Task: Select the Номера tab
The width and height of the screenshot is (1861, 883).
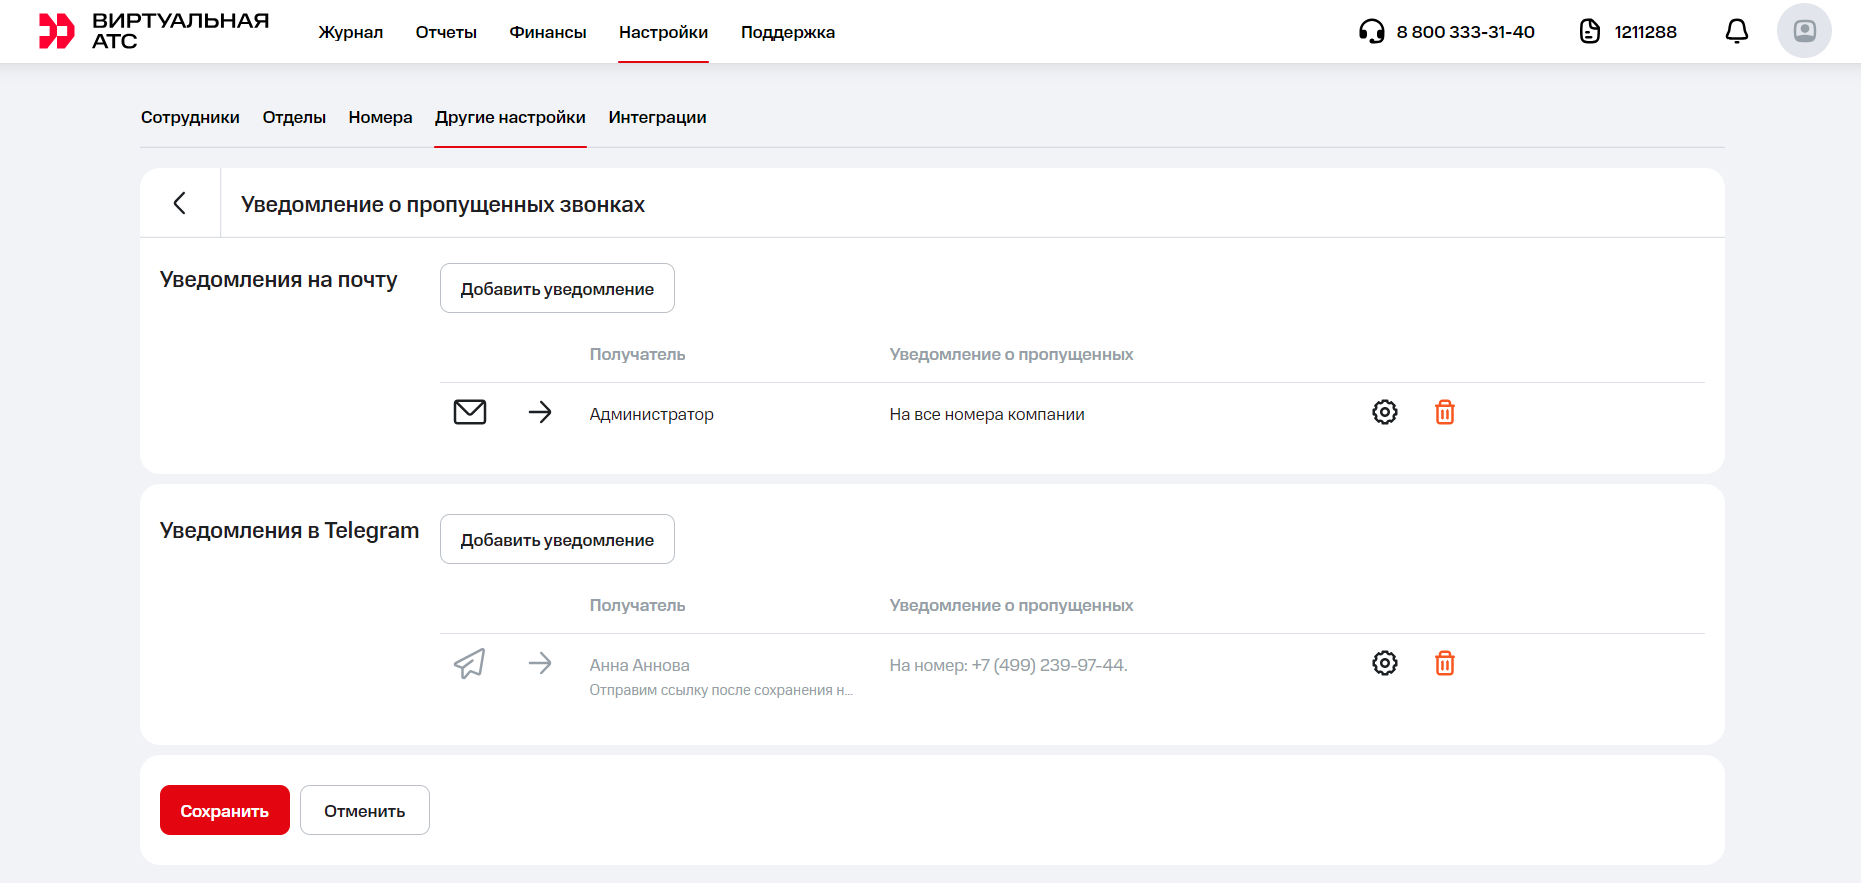Action: pos(380,117)
